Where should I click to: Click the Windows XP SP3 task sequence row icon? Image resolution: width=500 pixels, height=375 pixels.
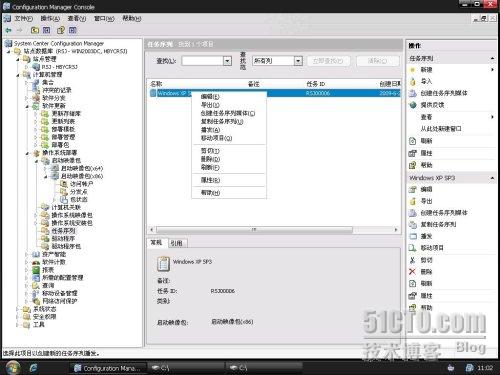click(x=153, y=93)
